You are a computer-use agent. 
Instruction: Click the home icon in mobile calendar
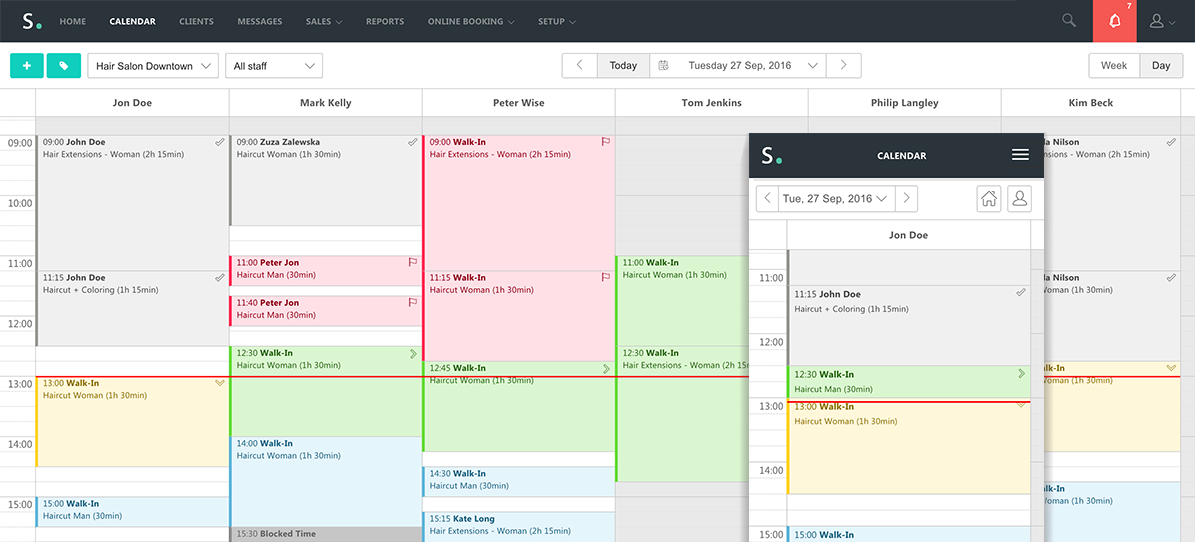pos(989,198)
